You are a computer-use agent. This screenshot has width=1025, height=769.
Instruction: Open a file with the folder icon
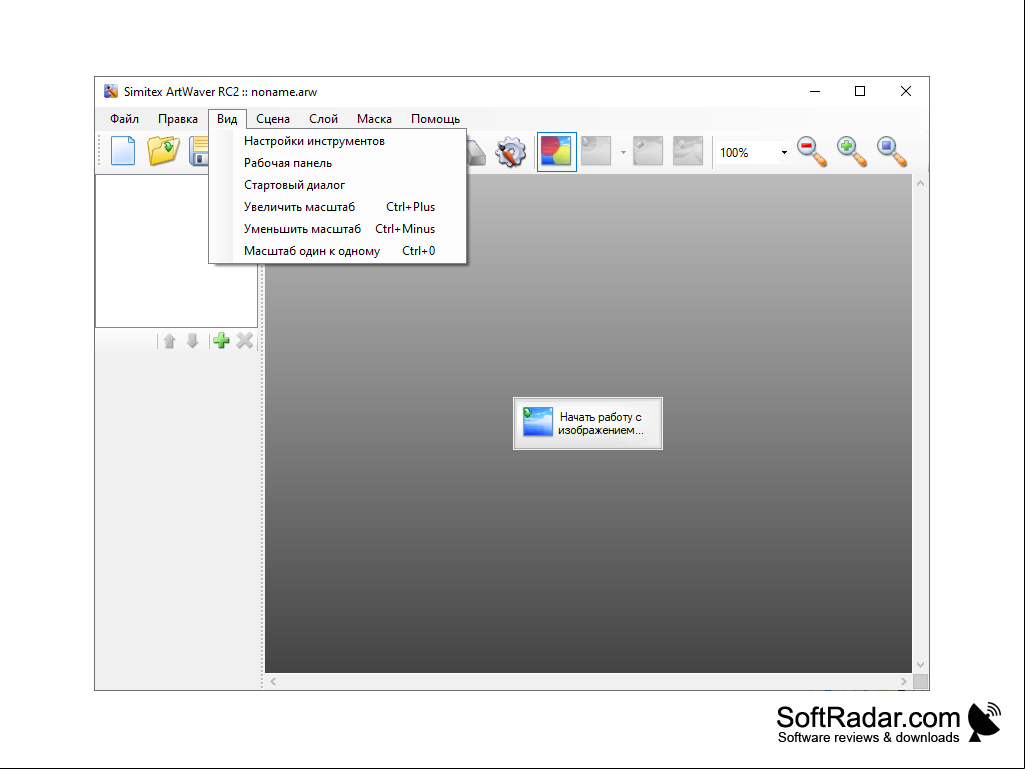pyautogui.click(x=163, y=151)
